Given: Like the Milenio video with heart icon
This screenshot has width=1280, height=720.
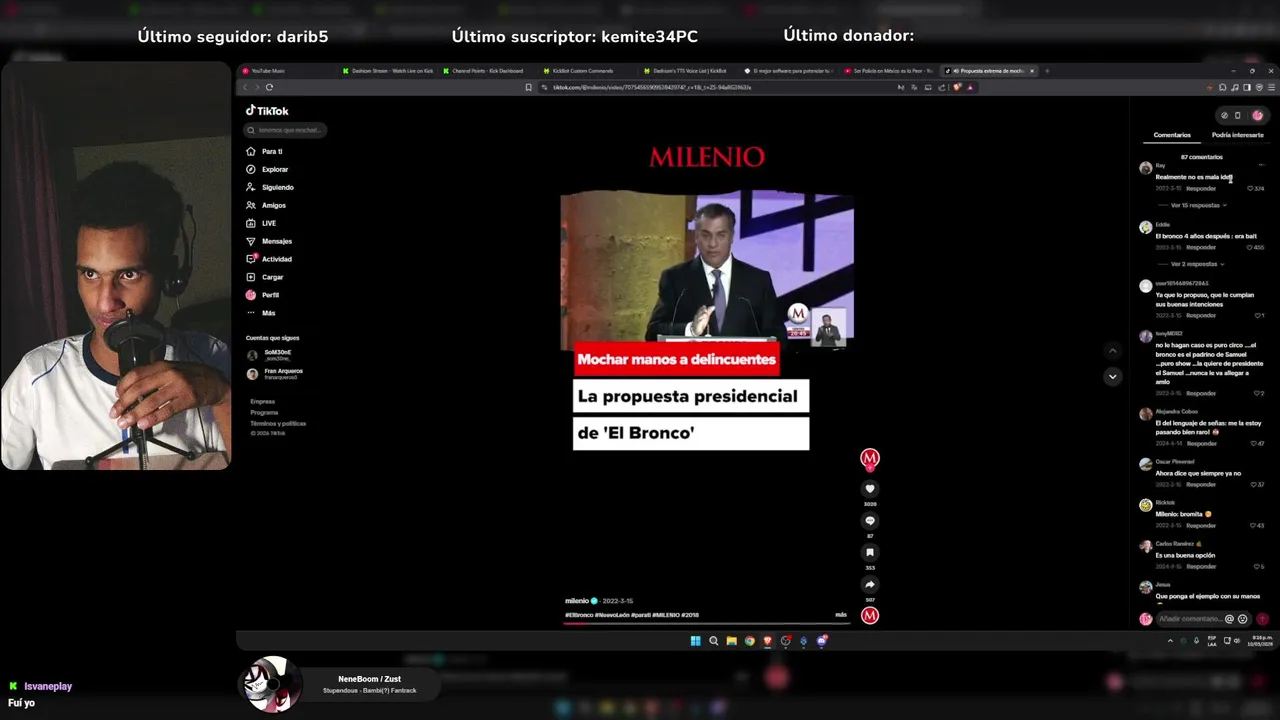Looking at the screenshot, I should point(870,489).
